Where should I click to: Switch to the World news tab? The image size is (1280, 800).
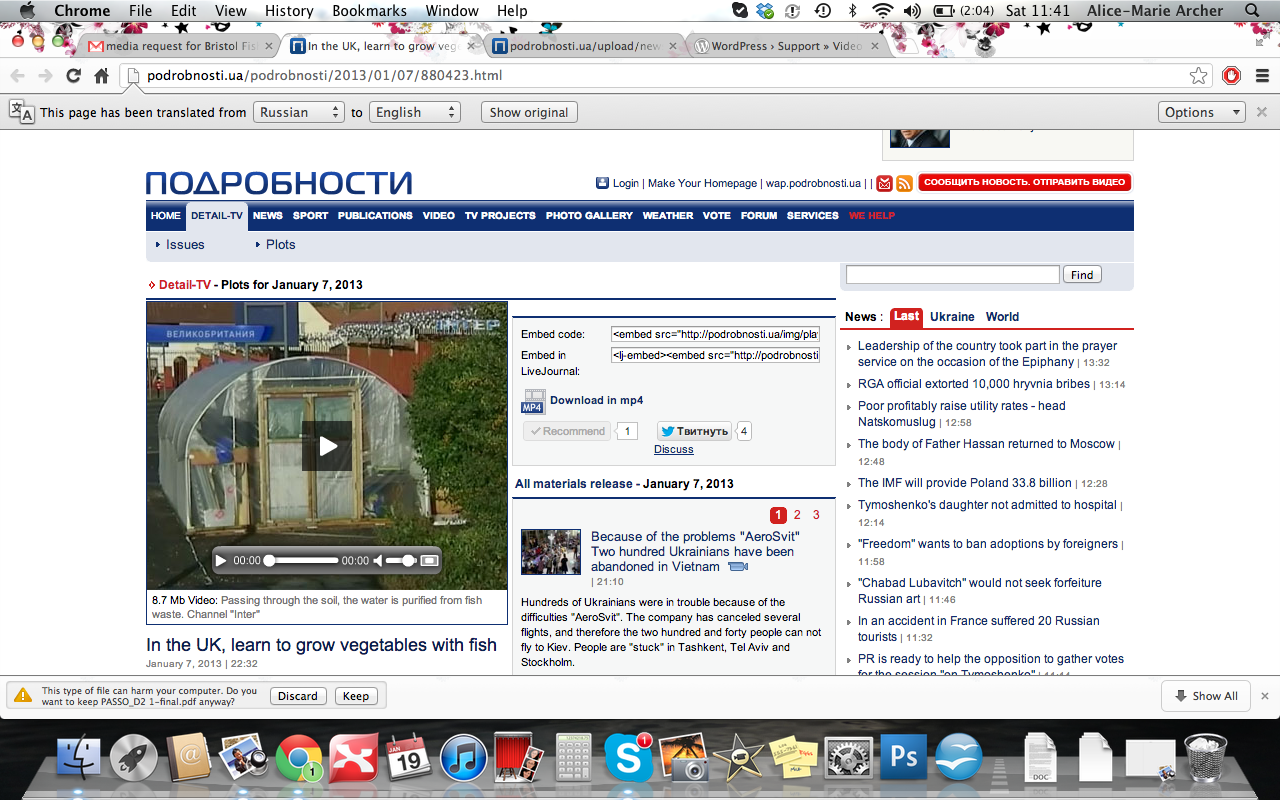(1002, 317)
